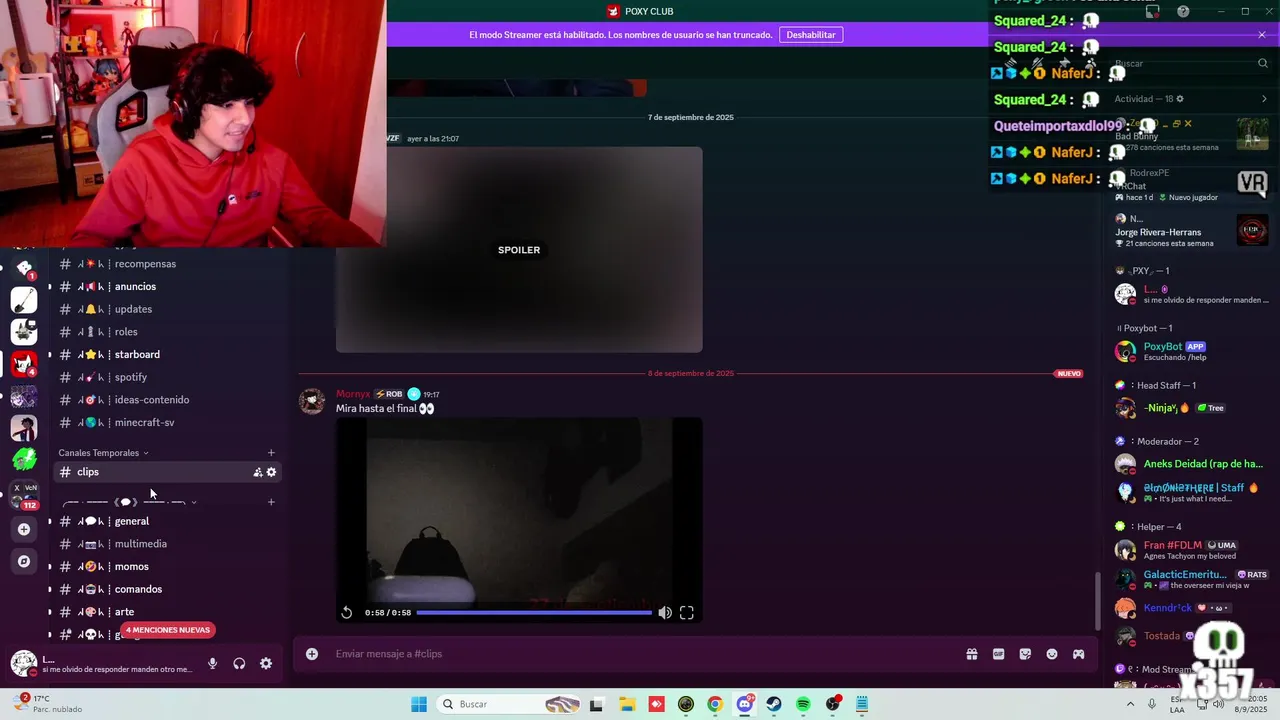Open the minecraft-sv channel

168,422
